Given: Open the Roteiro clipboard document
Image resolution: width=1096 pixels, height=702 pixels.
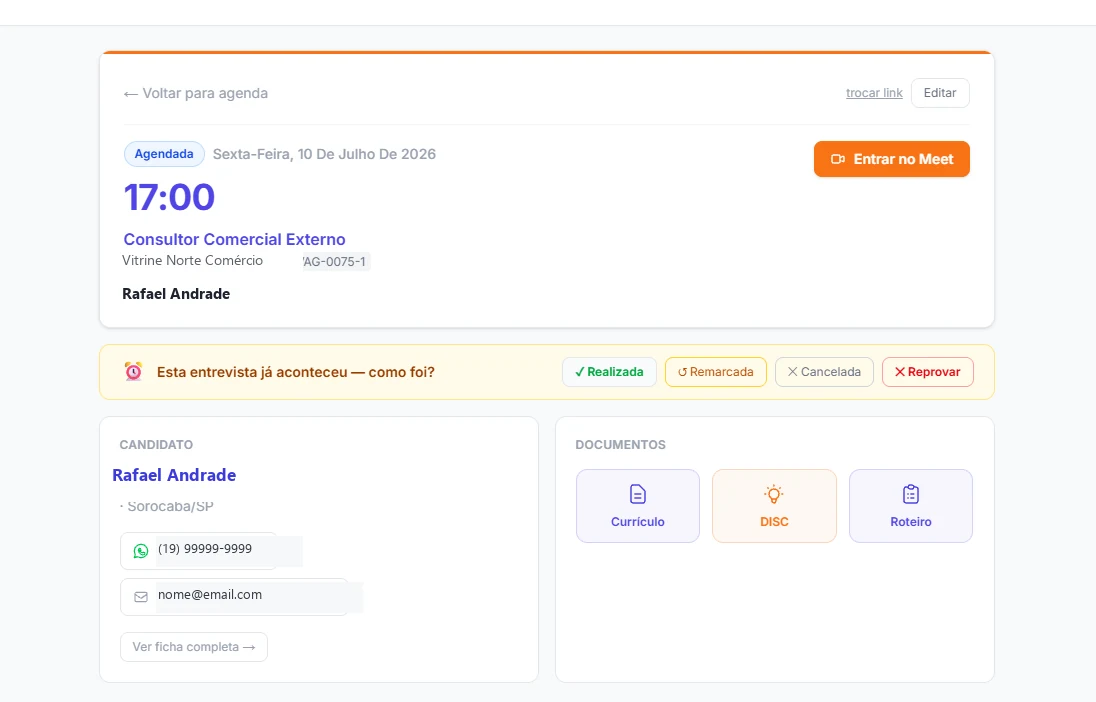Looking at the screenshot, I should pos(910,506).
